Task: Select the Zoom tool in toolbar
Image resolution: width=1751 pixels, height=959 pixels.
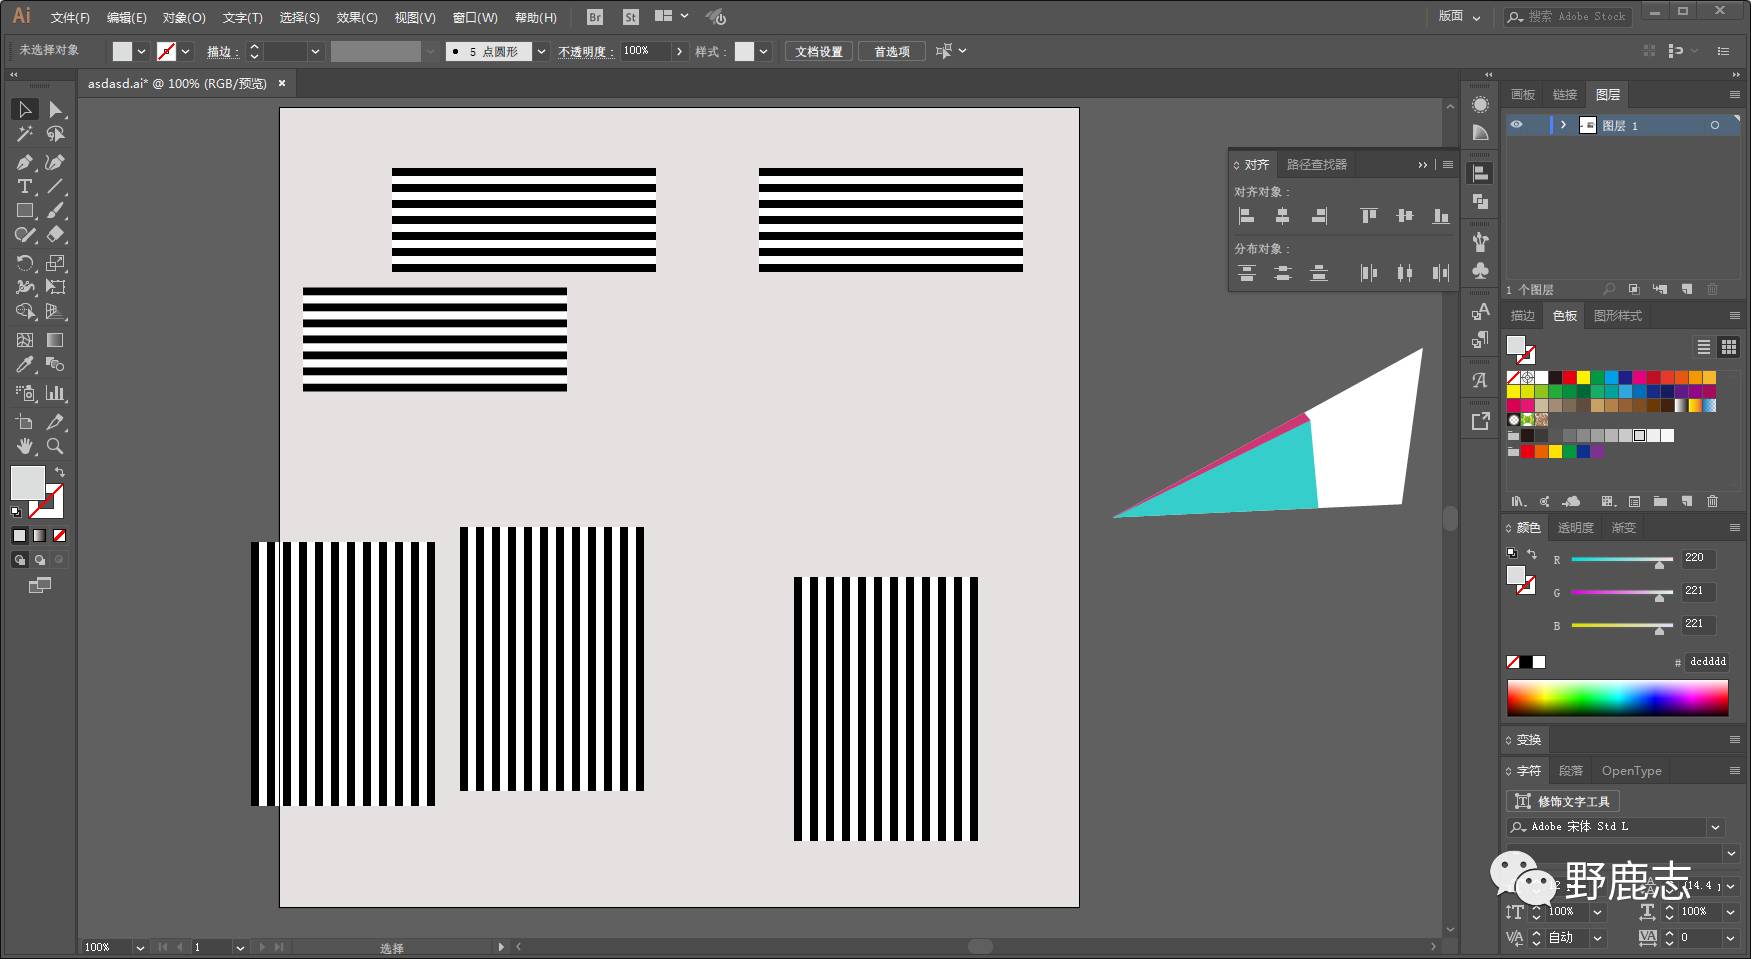Action: [55, 446]
